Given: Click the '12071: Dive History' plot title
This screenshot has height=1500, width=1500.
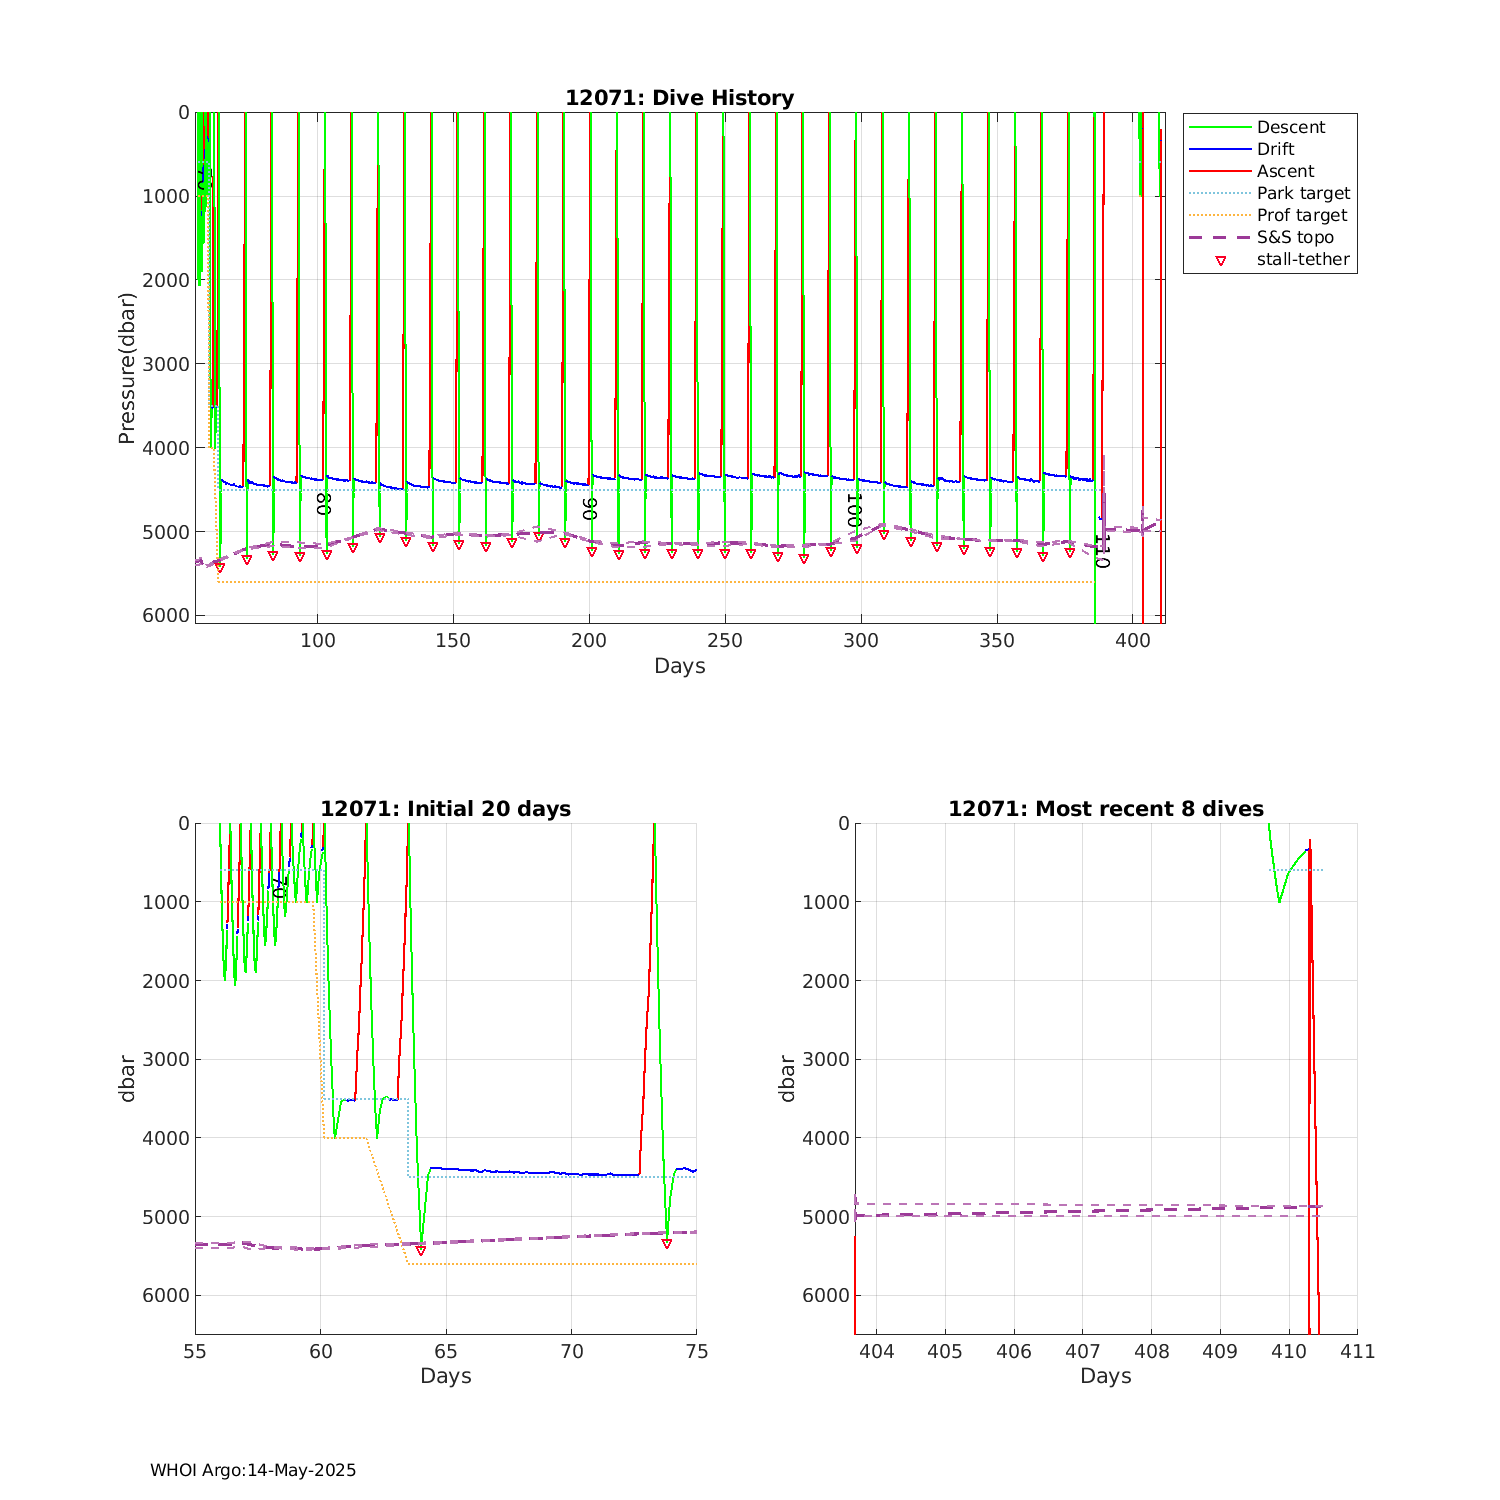Looking at the screenshot, I should [679, 98].
